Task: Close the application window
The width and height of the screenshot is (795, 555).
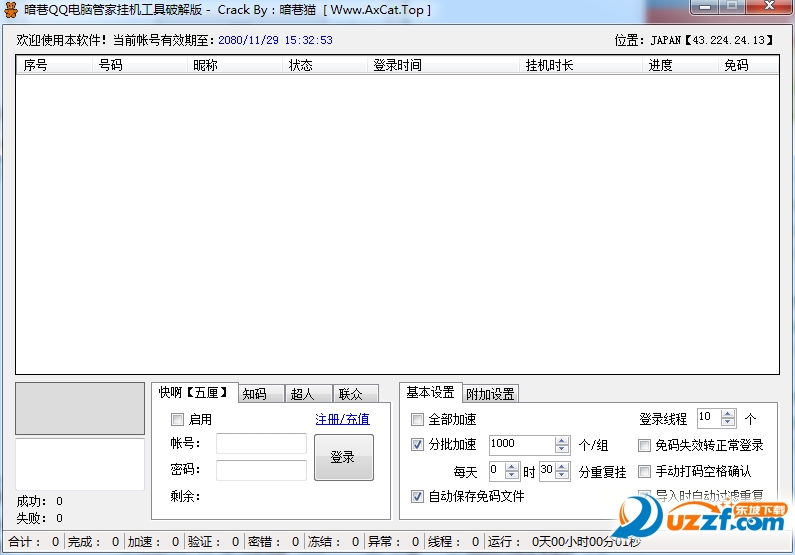Action: click(x=769, y=7)
